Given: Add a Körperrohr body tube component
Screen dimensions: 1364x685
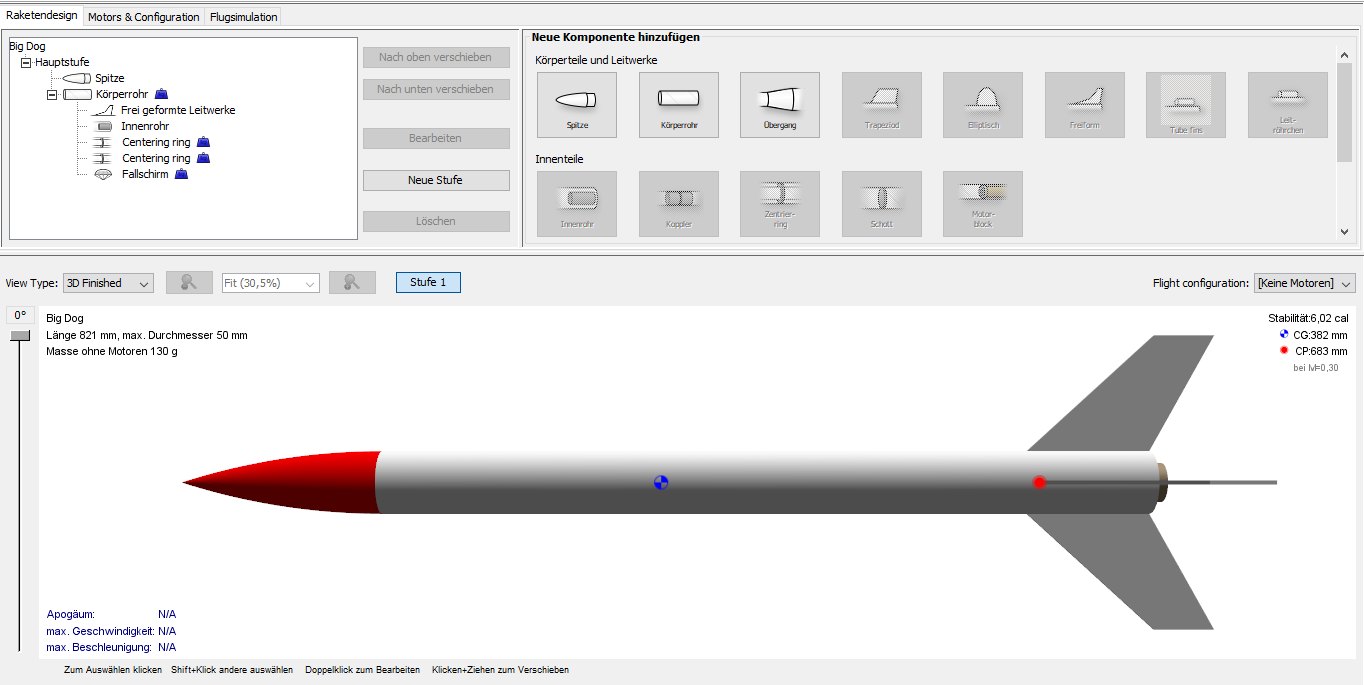Looking at the screenshot, I should point(678,104).
